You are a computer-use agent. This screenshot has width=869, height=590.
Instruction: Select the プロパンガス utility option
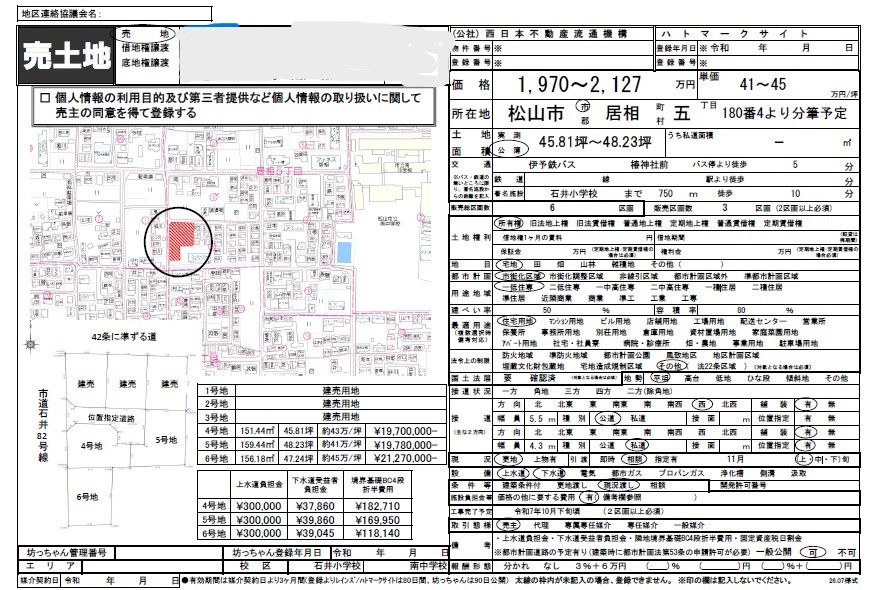click(x=681, y=473)
